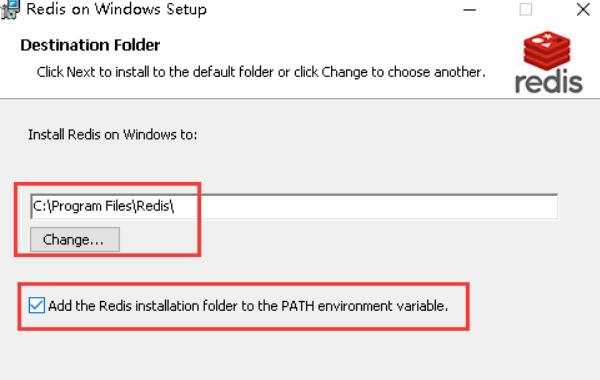Click the installer icon in the title bar
Image resolution: width=600 pixels, height=380 pixels.
[9, 9]
